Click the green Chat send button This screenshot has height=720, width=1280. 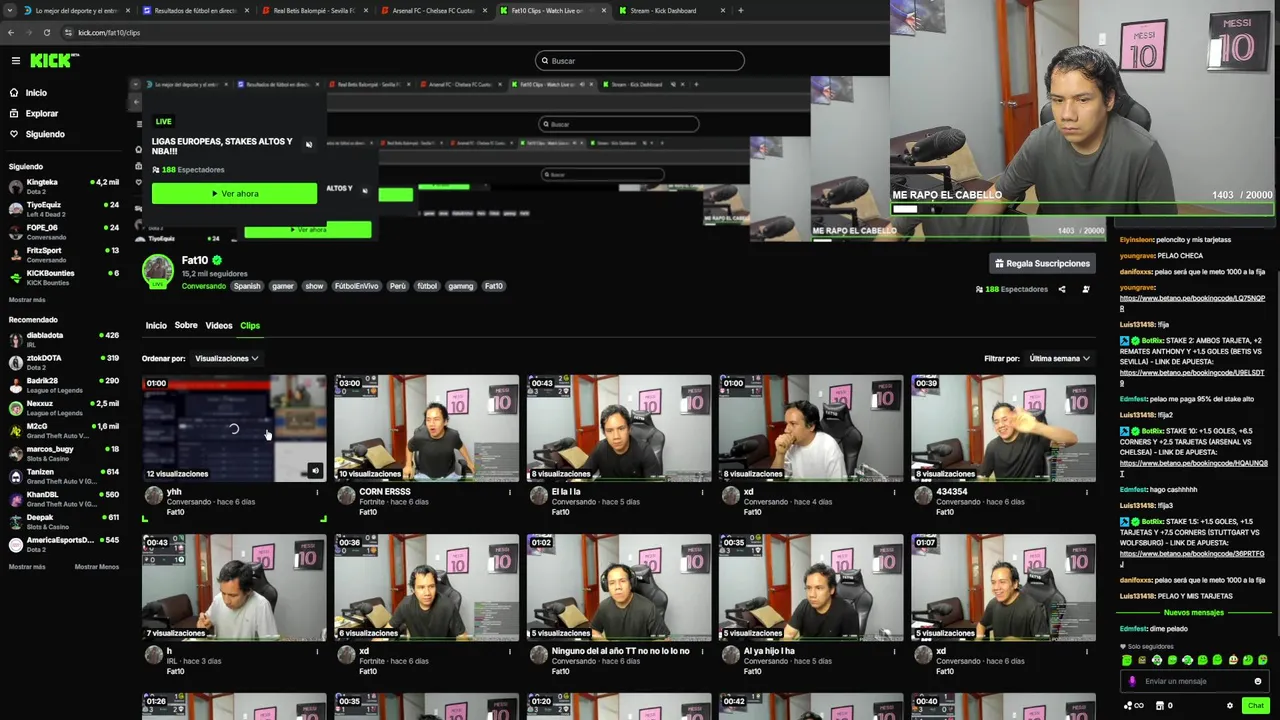(1256, 706)
